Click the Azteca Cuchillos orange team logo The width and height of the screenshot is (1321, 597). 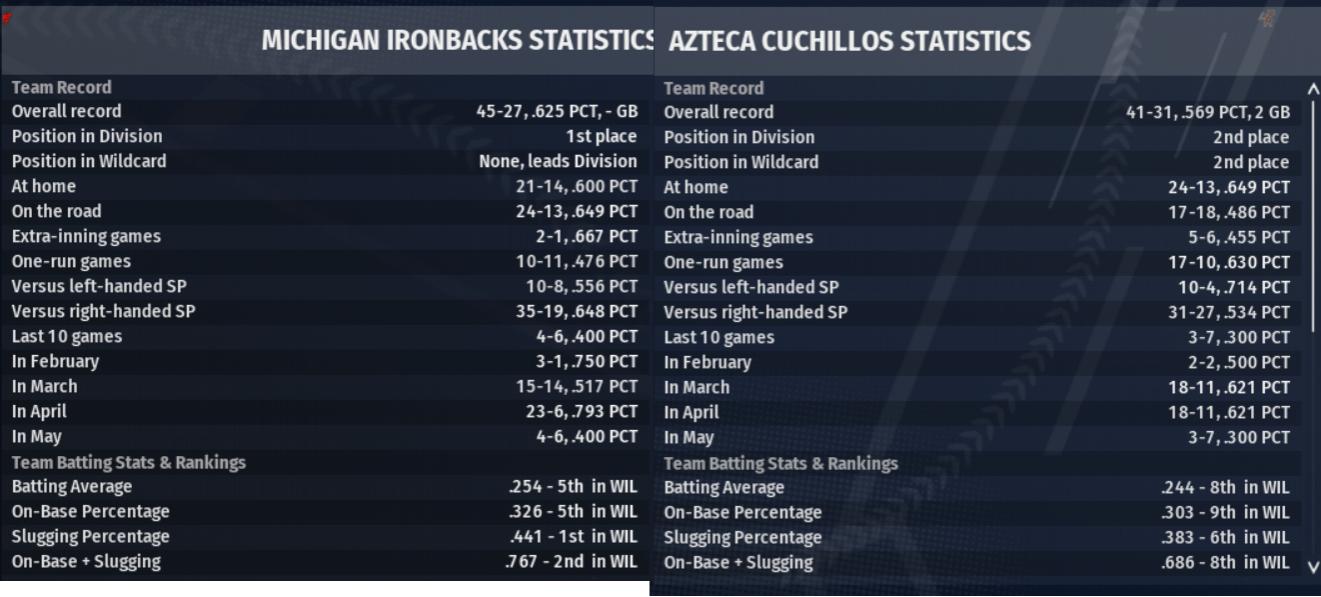pos(1266,17)
